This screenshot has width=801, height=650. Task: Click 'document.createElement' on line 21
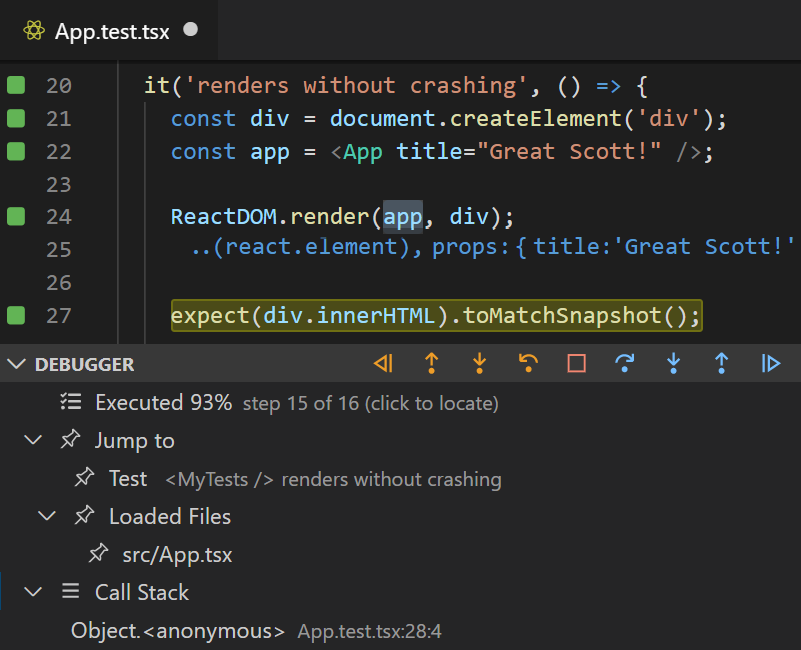point(475,119)
